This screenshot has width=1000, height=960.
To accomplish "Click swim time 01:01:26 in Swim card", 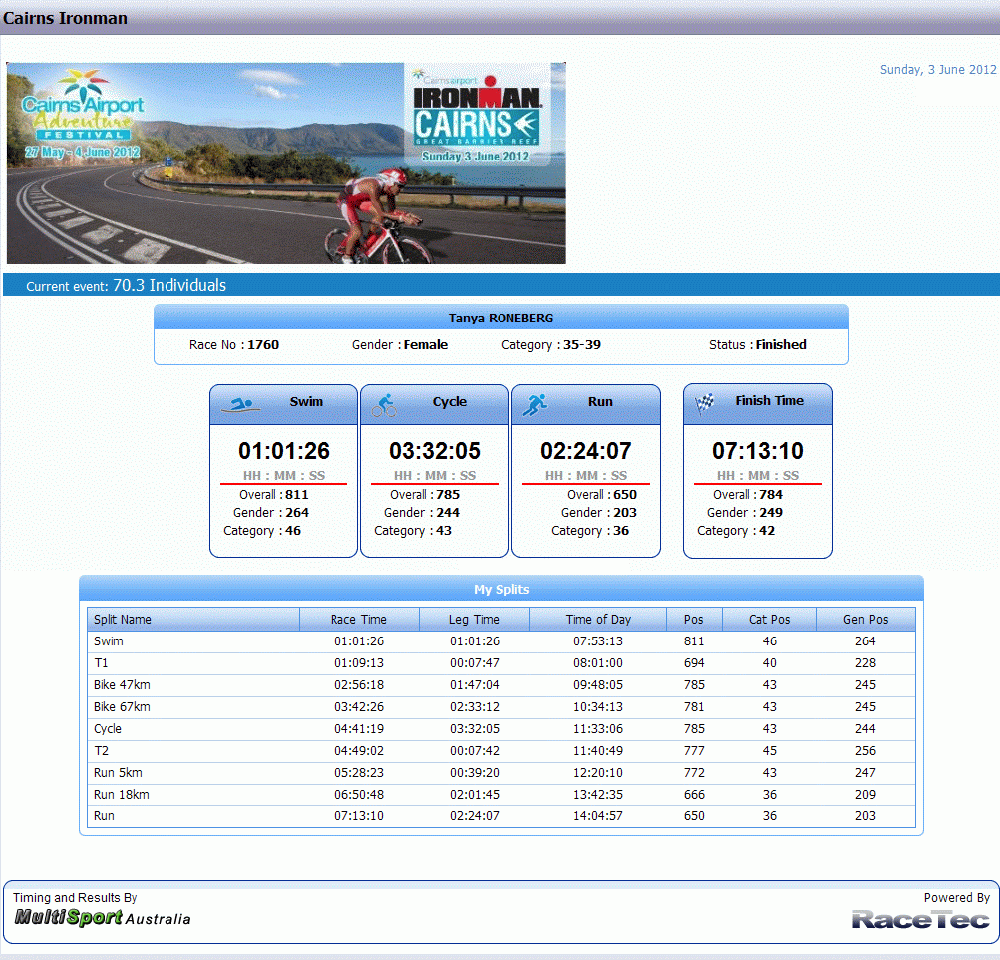I will (x=284, y=451).
